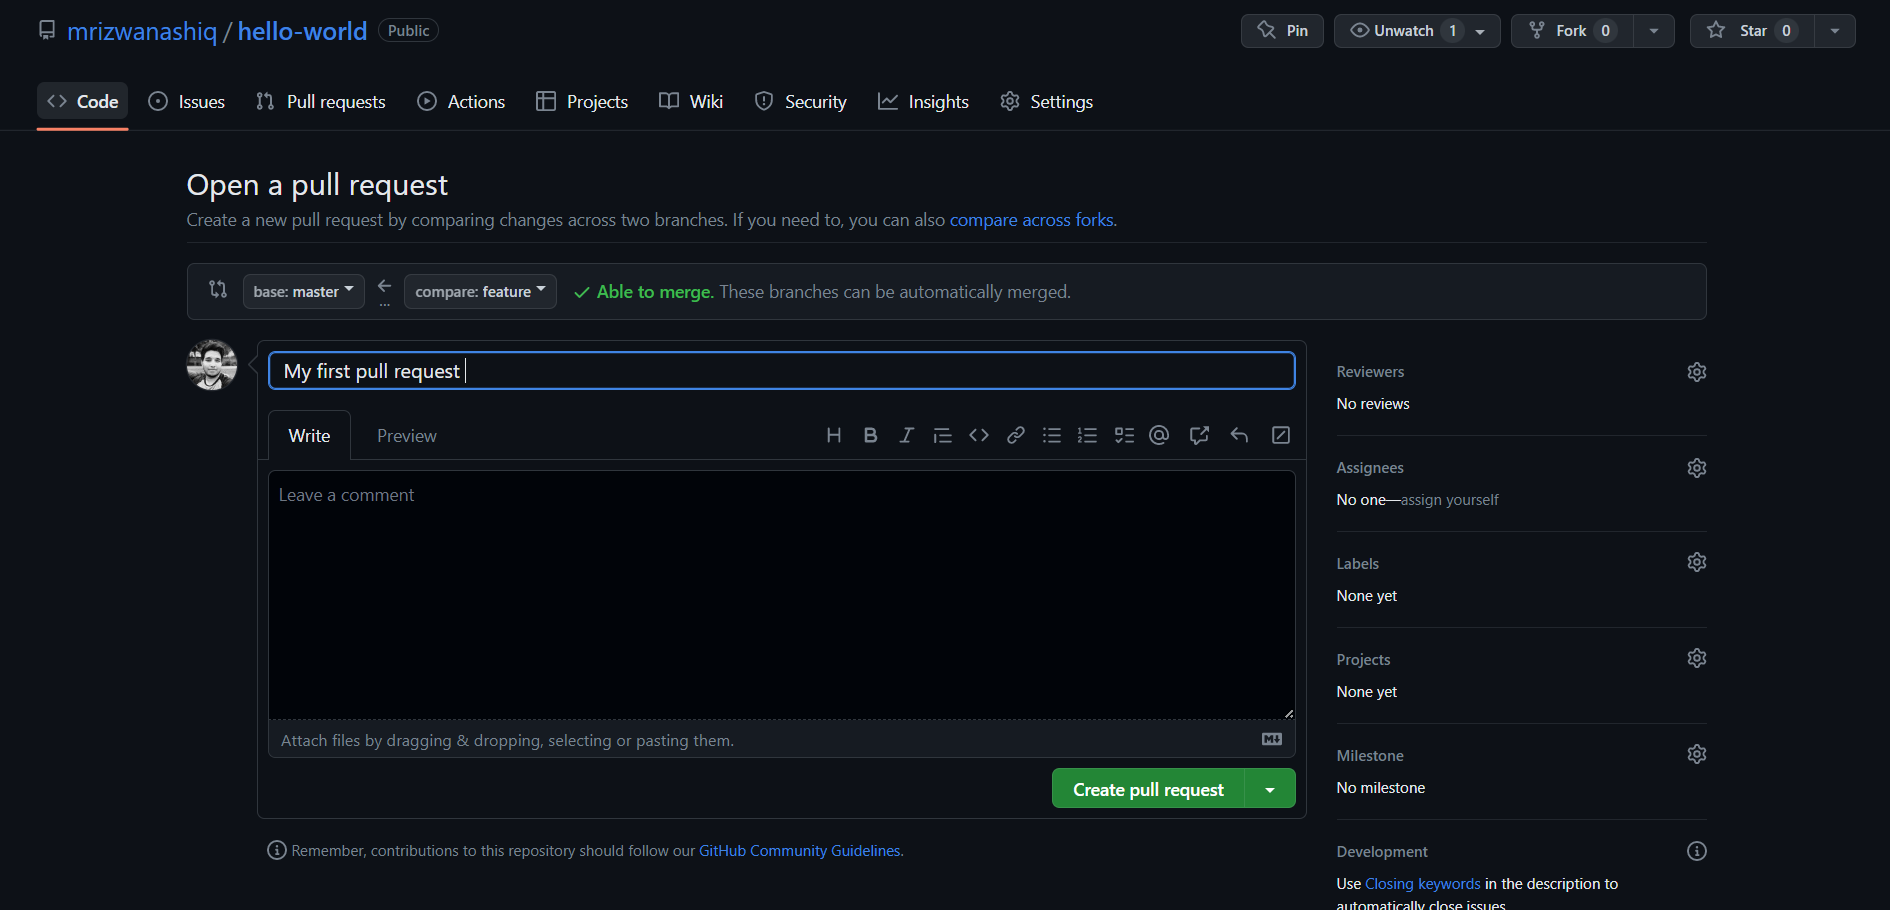The width and height of the screenshot is (1890, 910).
Task: Open the Pull requests tab
Action: pyautogui.click(x=321, y=101)
